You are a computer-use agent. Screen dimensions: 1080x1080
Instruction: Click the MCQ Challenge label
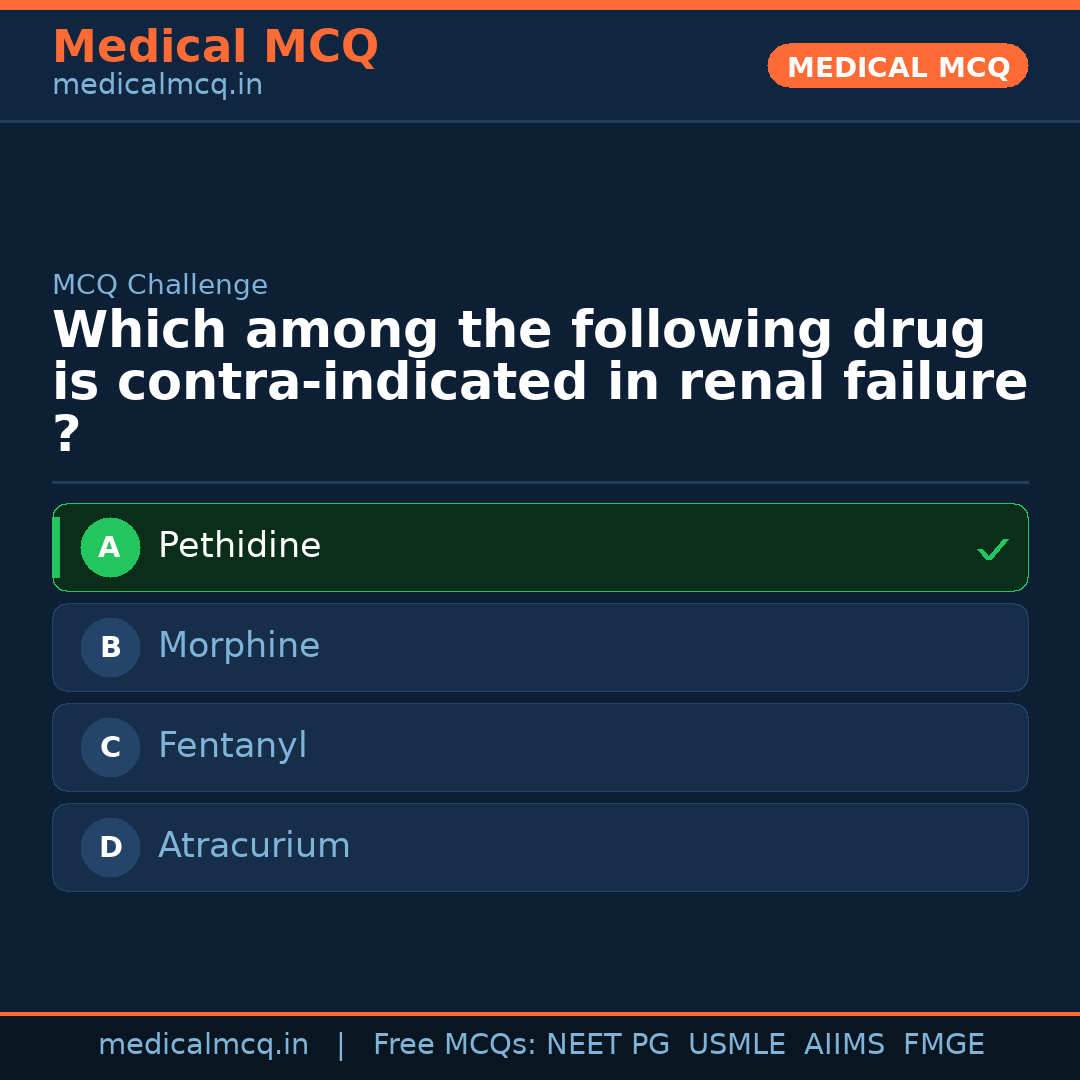160,285
